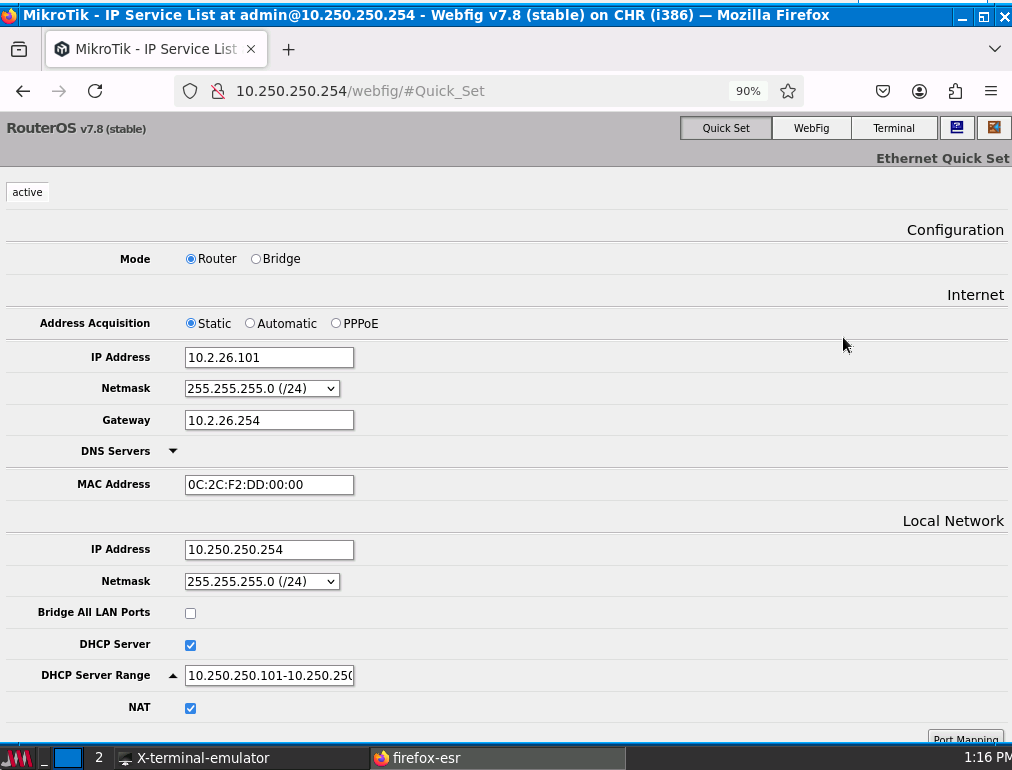Click the 90% zoom indicator in the address bar
The height and width of the screenshot is (770, 1012).
748,91
